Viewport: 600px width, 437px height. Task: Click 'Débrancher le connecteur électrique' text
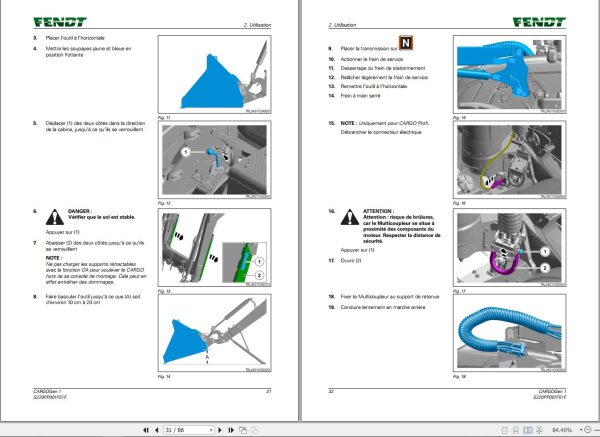point(381,132)
